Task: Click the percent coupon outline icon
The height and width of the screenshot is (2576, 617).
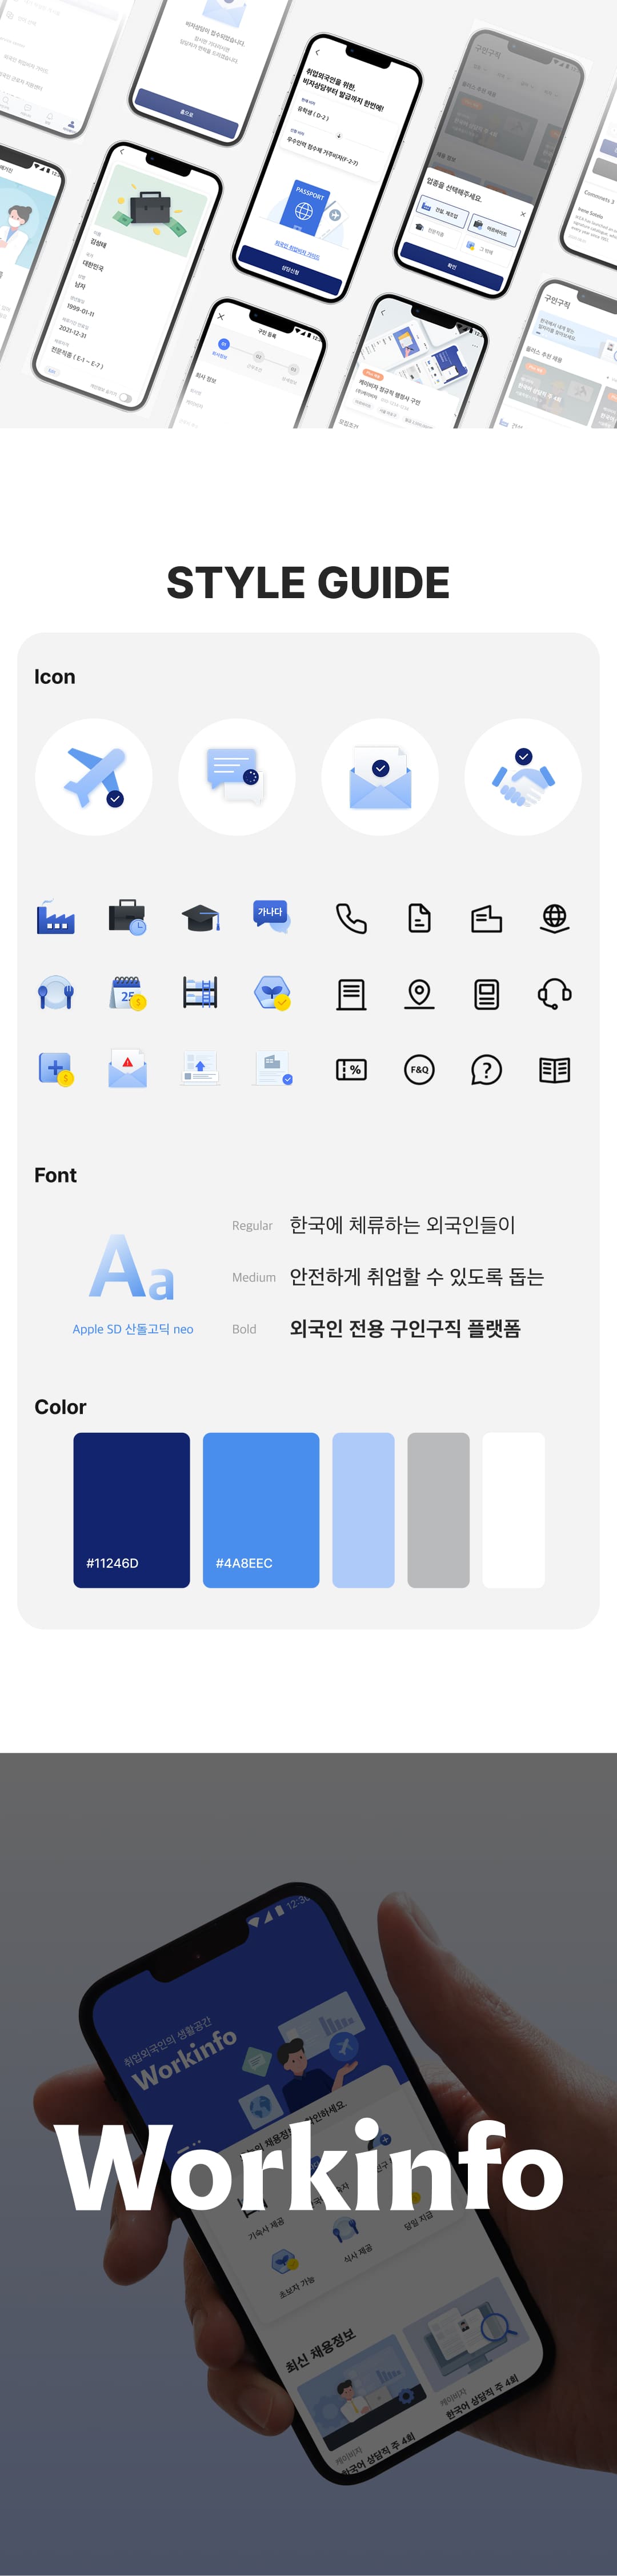Action: 351,1070
